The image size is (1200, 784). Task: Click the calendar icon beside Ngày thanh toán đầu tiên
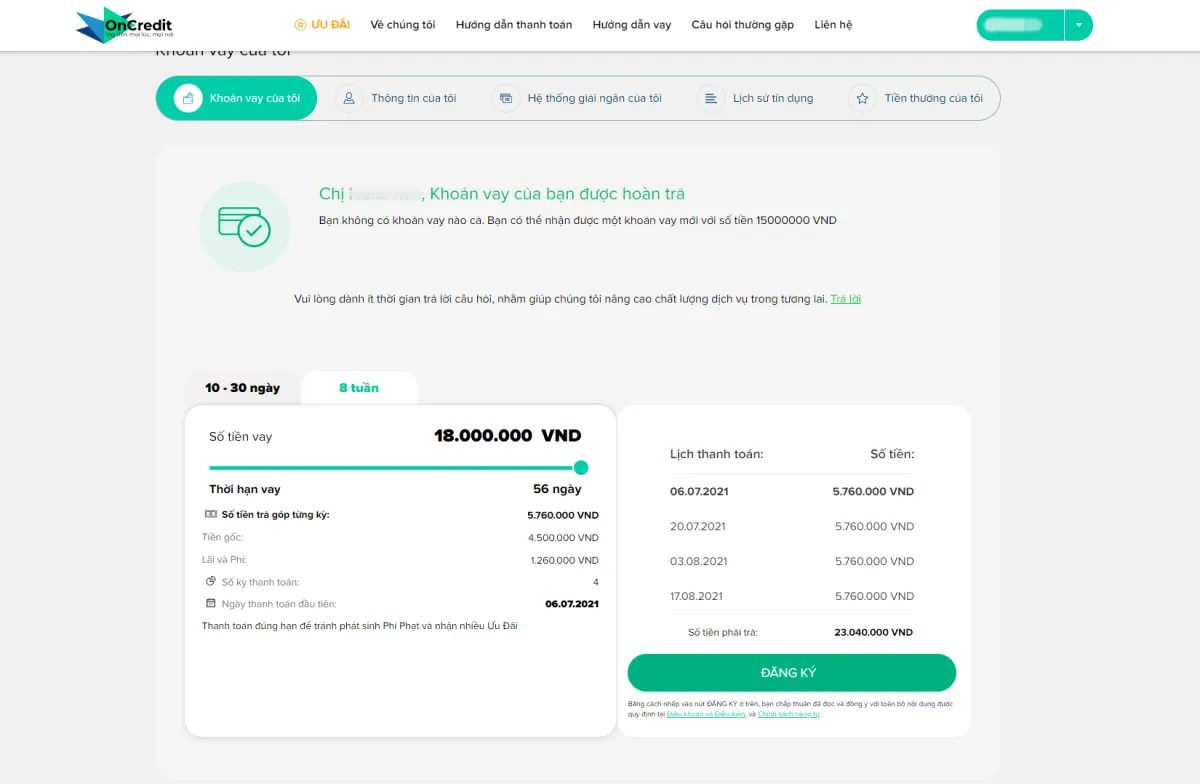pos(211,603)
